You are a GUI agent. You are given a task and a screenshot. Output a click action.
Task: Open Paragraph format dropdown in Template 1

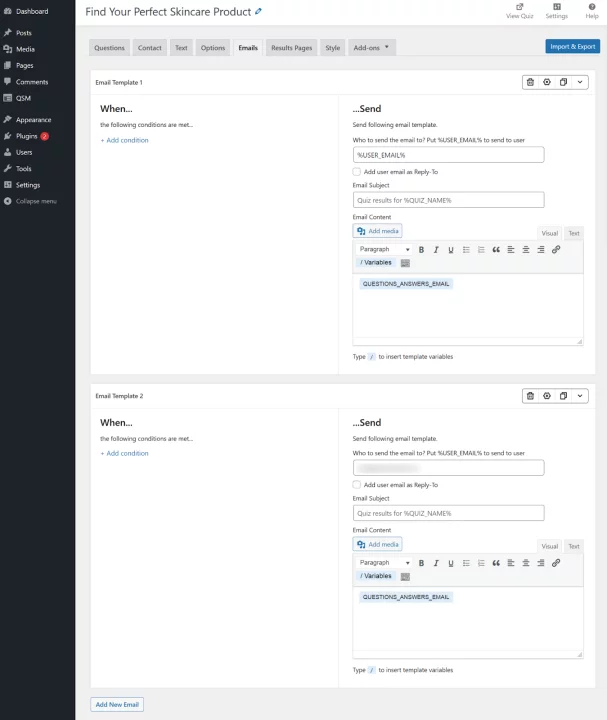[x=384, y=249]
